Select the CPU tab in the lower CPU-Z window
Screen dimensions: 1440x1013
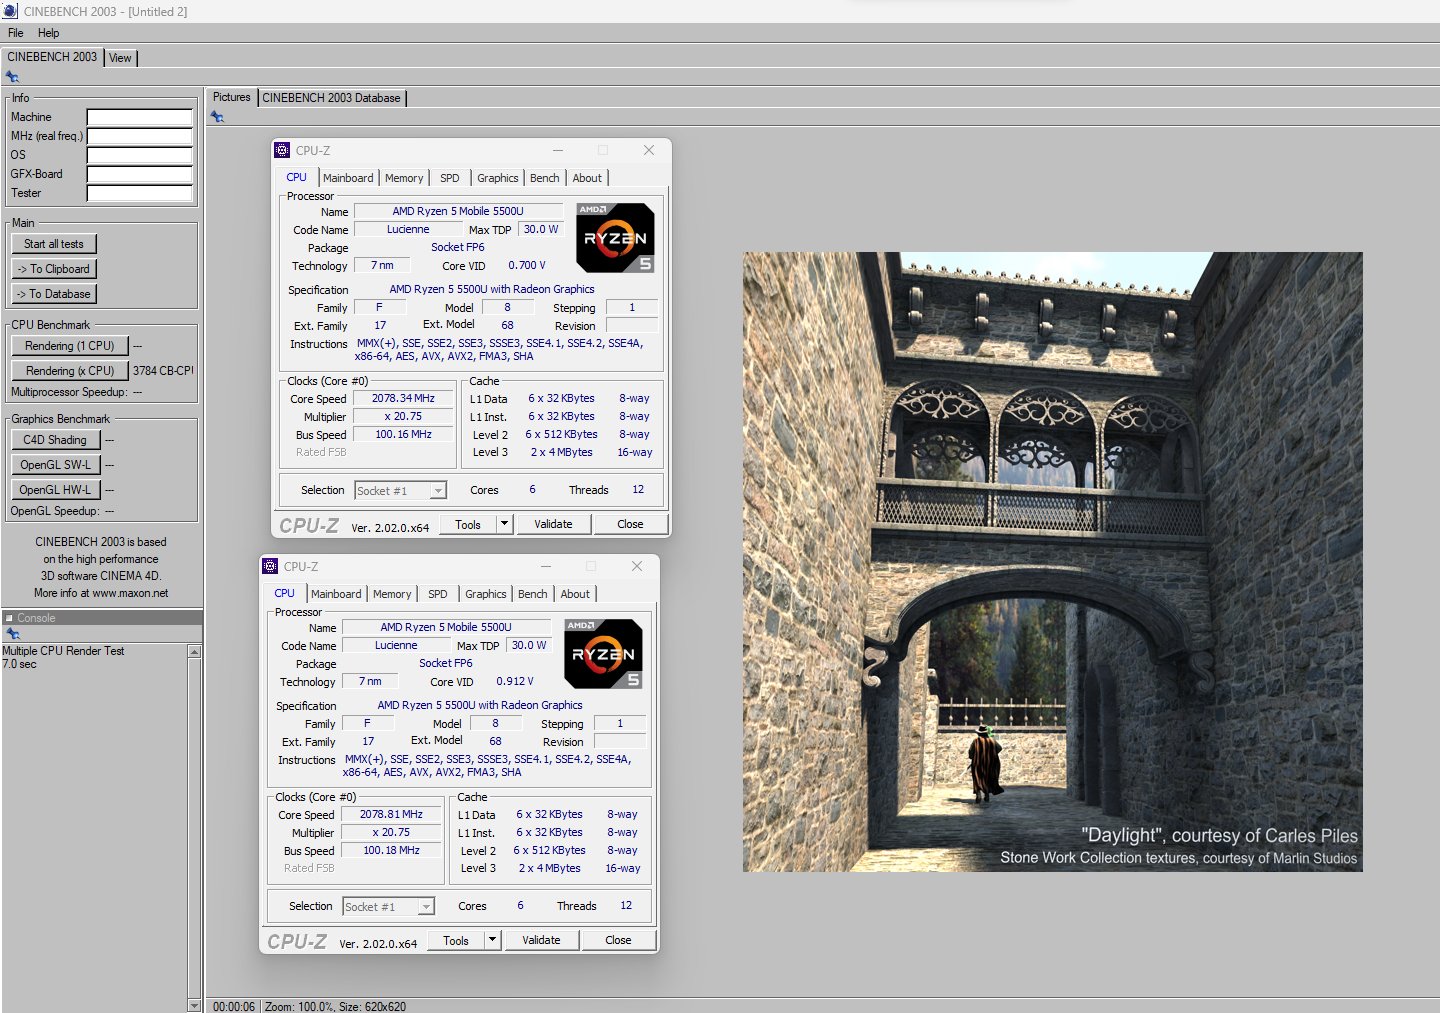285,593
